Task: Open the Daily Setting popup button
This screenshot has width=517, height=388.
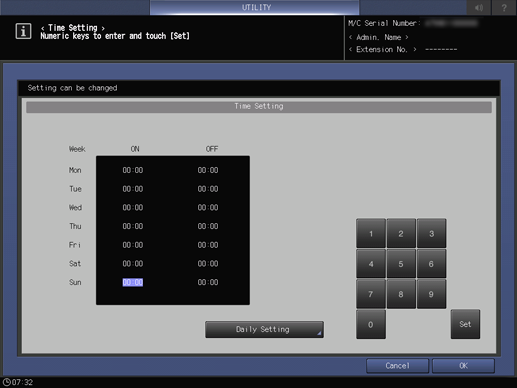Action: [x=264, y=329]
